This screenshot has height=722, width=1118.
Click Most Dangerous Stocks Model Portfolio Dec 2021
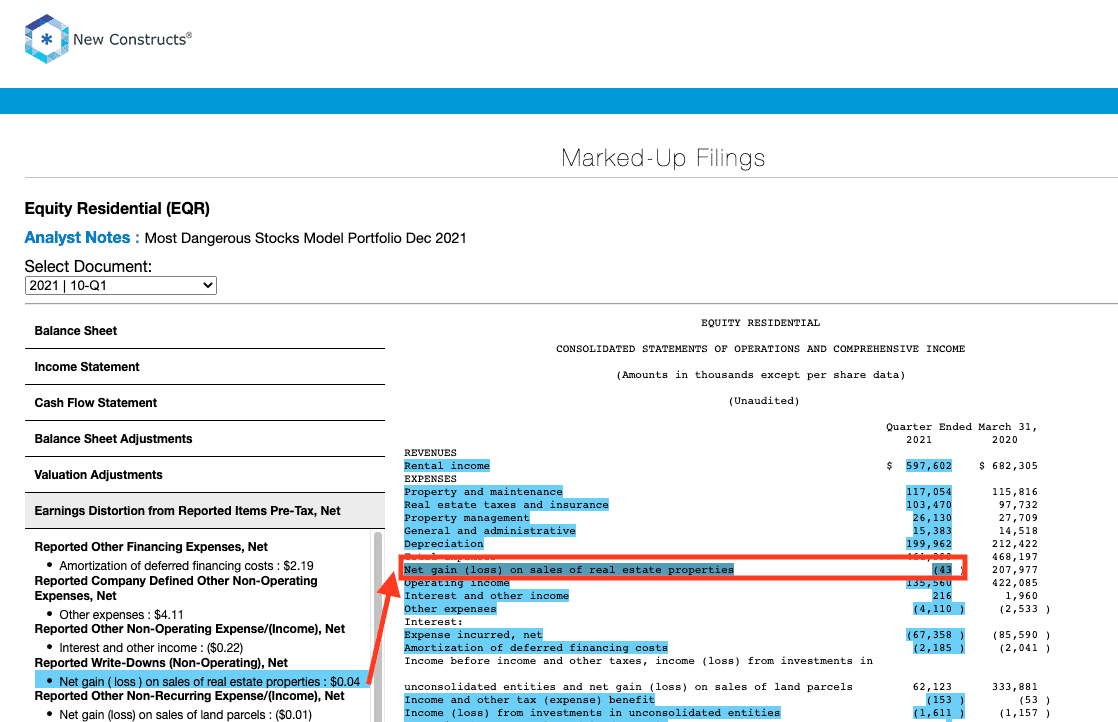point(305,238)
